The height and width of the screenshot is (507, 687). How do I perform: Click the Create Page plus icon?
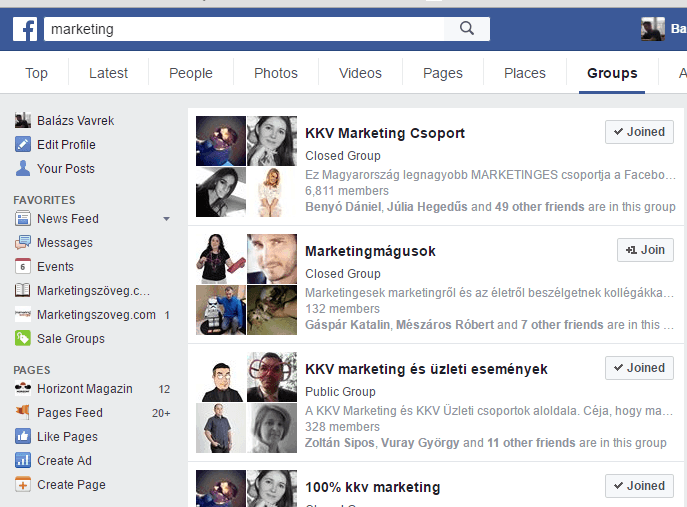23,485
